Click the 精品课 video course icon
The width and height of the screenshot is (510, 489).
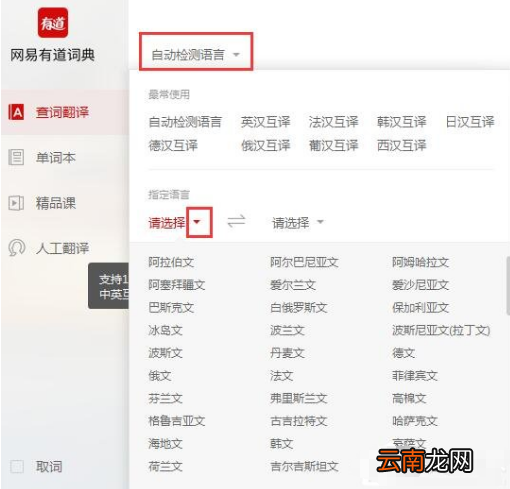click(16, 203)
